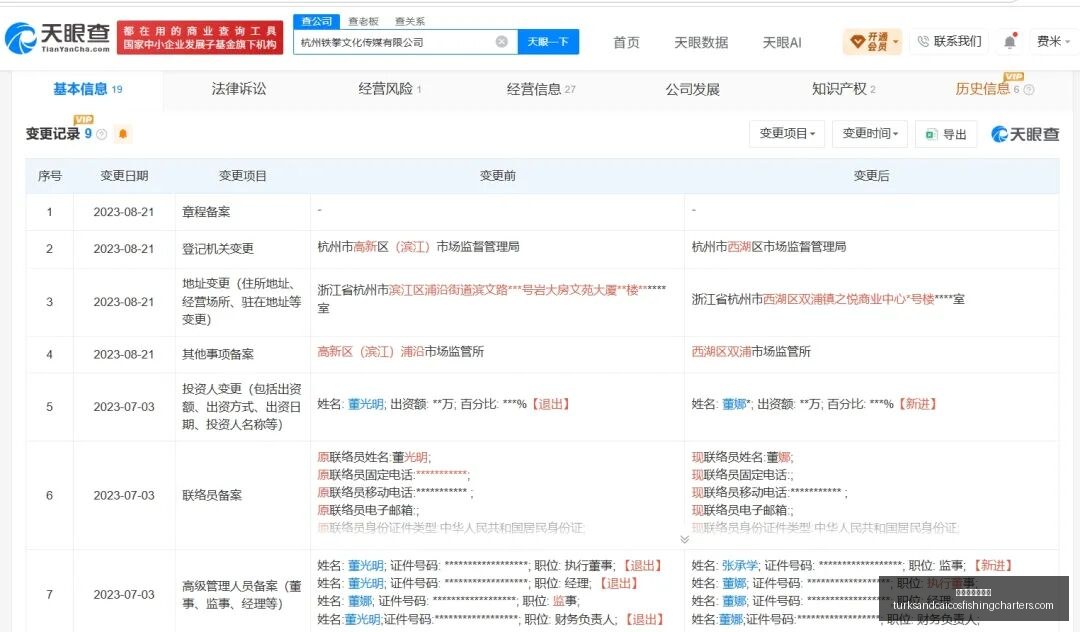
Task: Click the 变更日期 column header
Action: tap(124, 176)
